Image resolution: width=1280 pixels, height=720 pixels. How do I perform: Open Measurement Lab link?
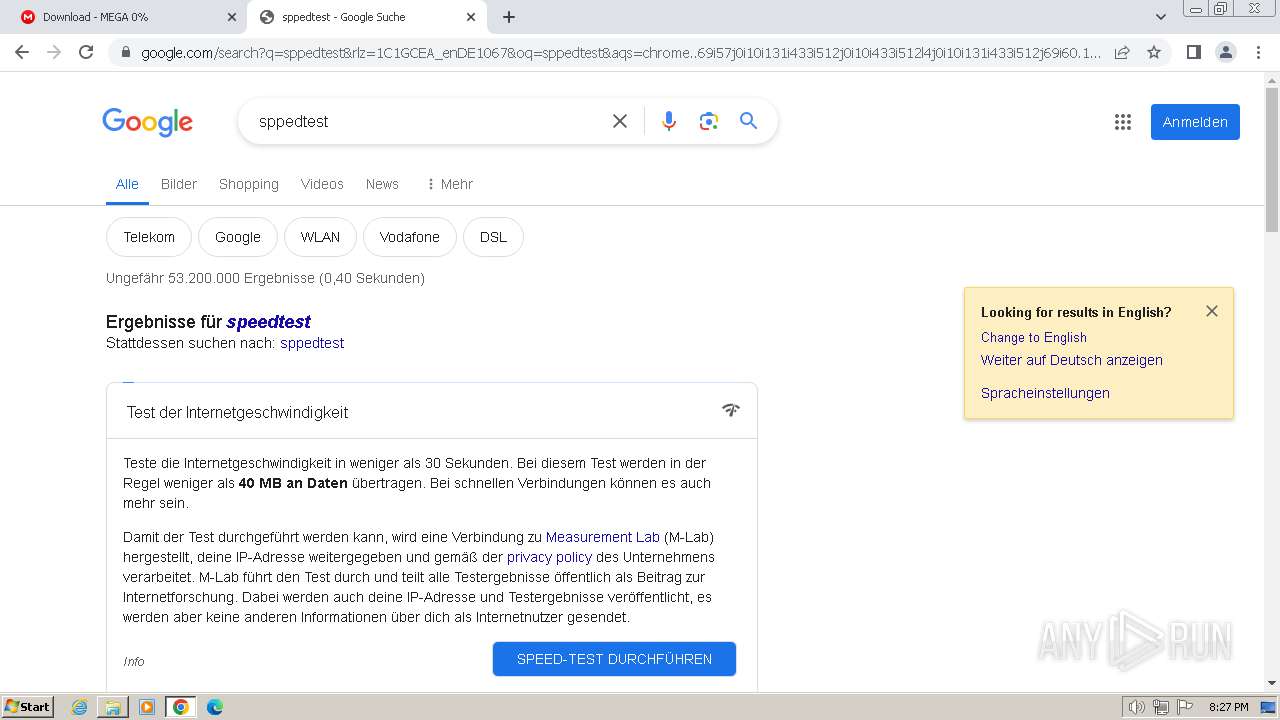pos(603,537)
